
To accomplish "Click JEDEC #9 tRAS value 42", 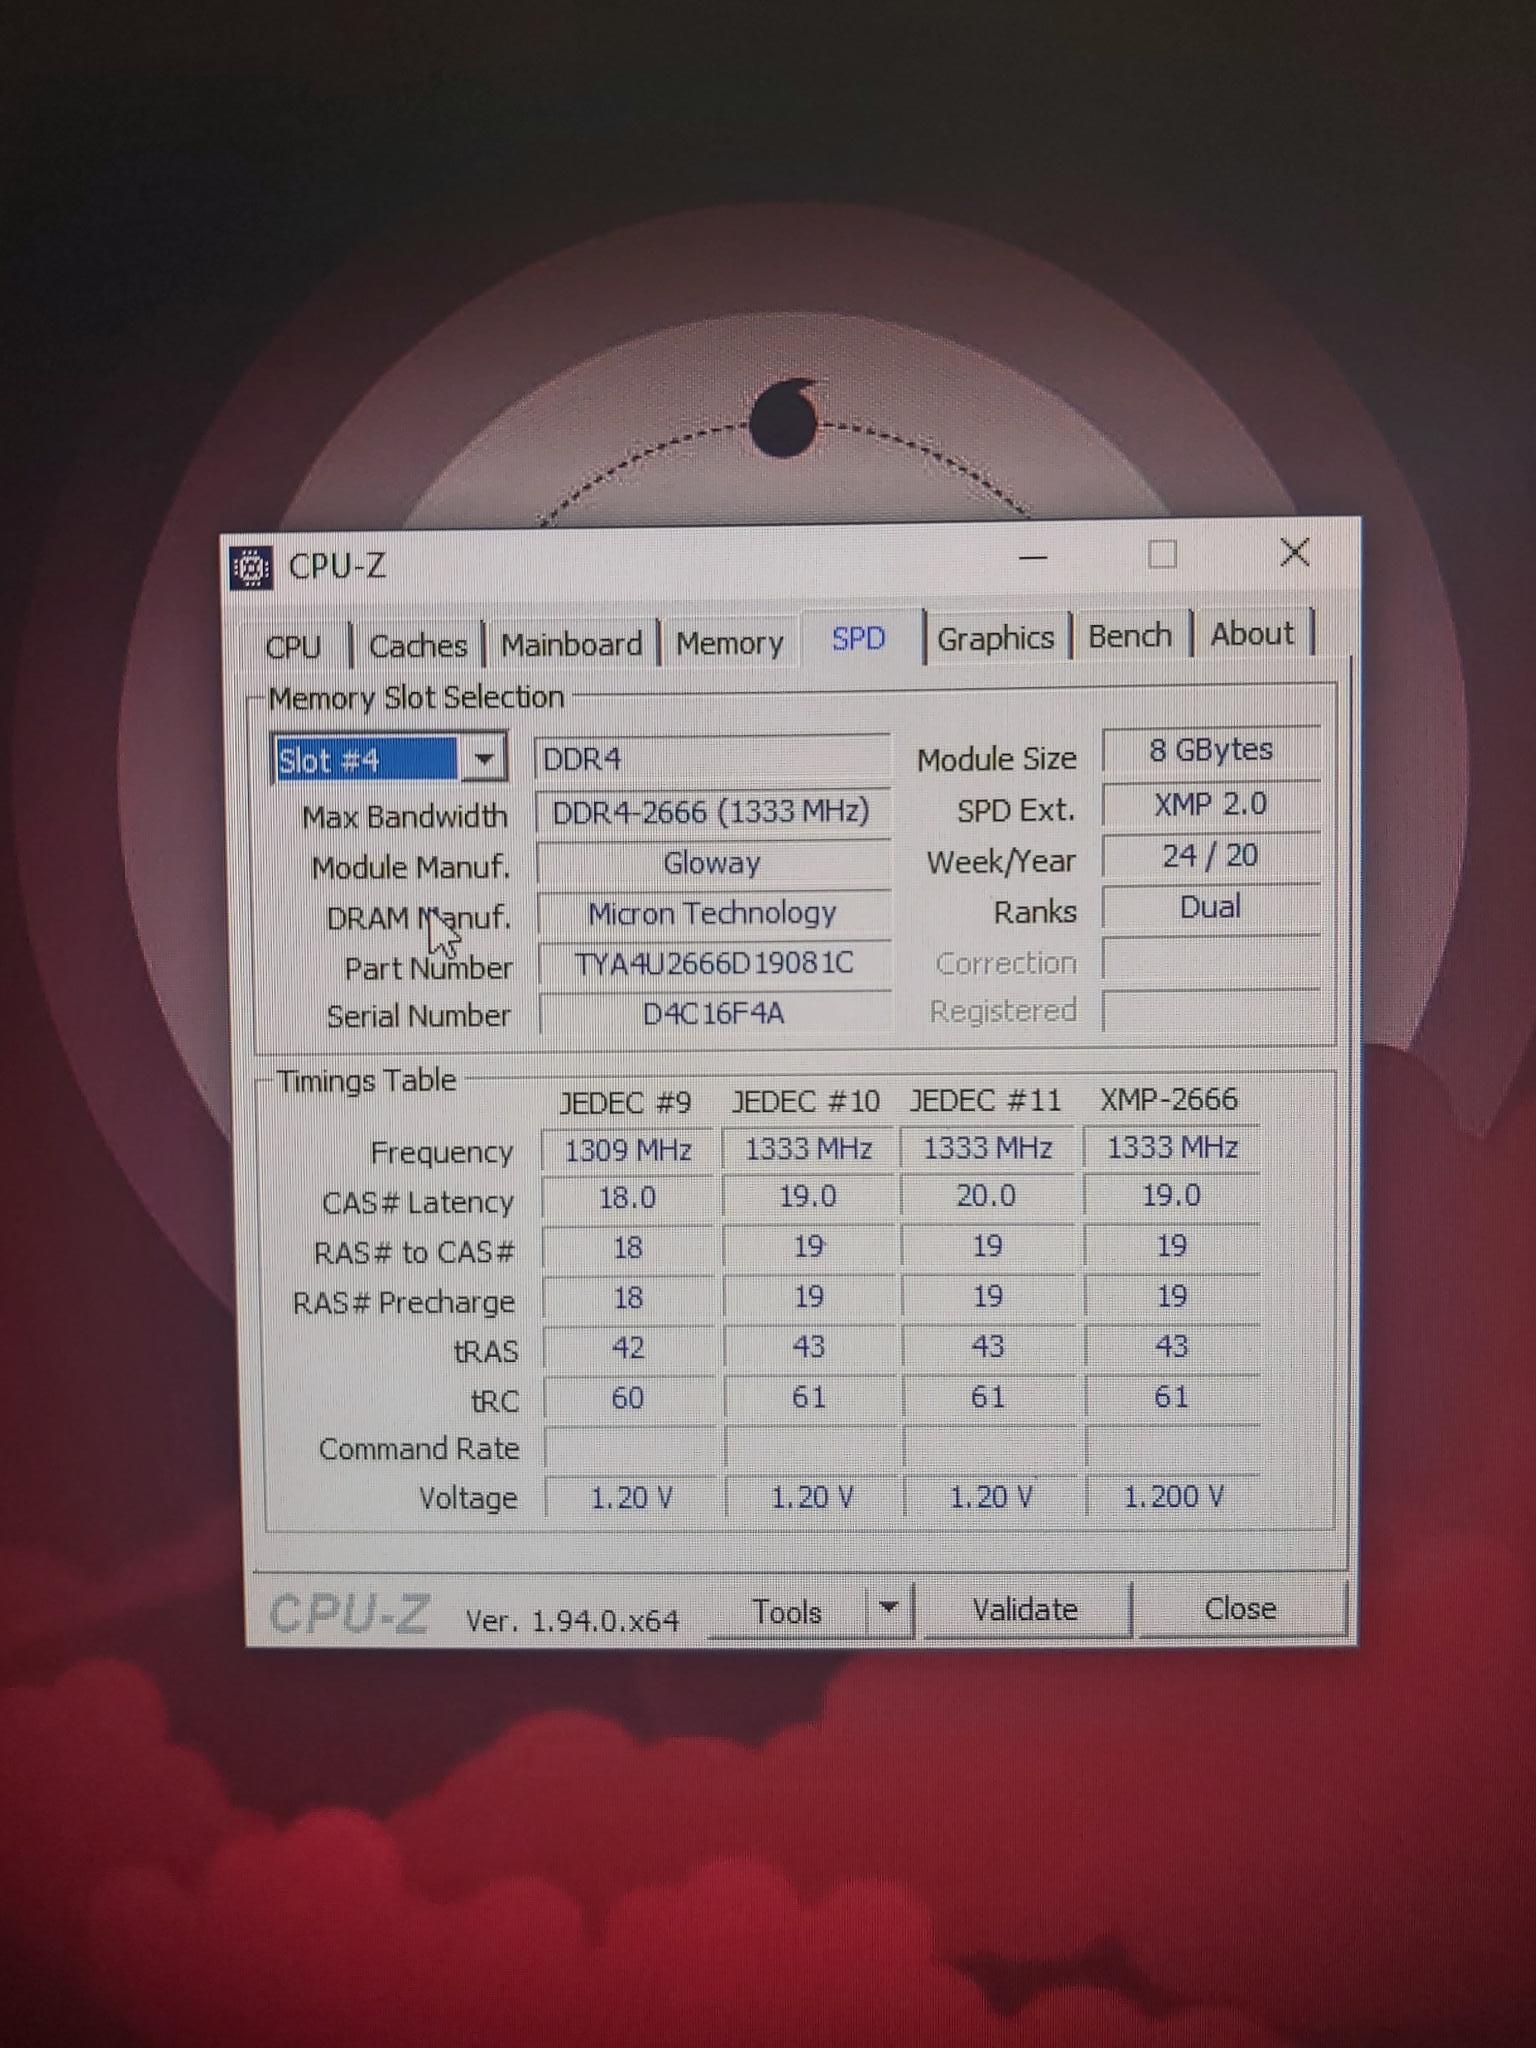I will (628, 1348).
